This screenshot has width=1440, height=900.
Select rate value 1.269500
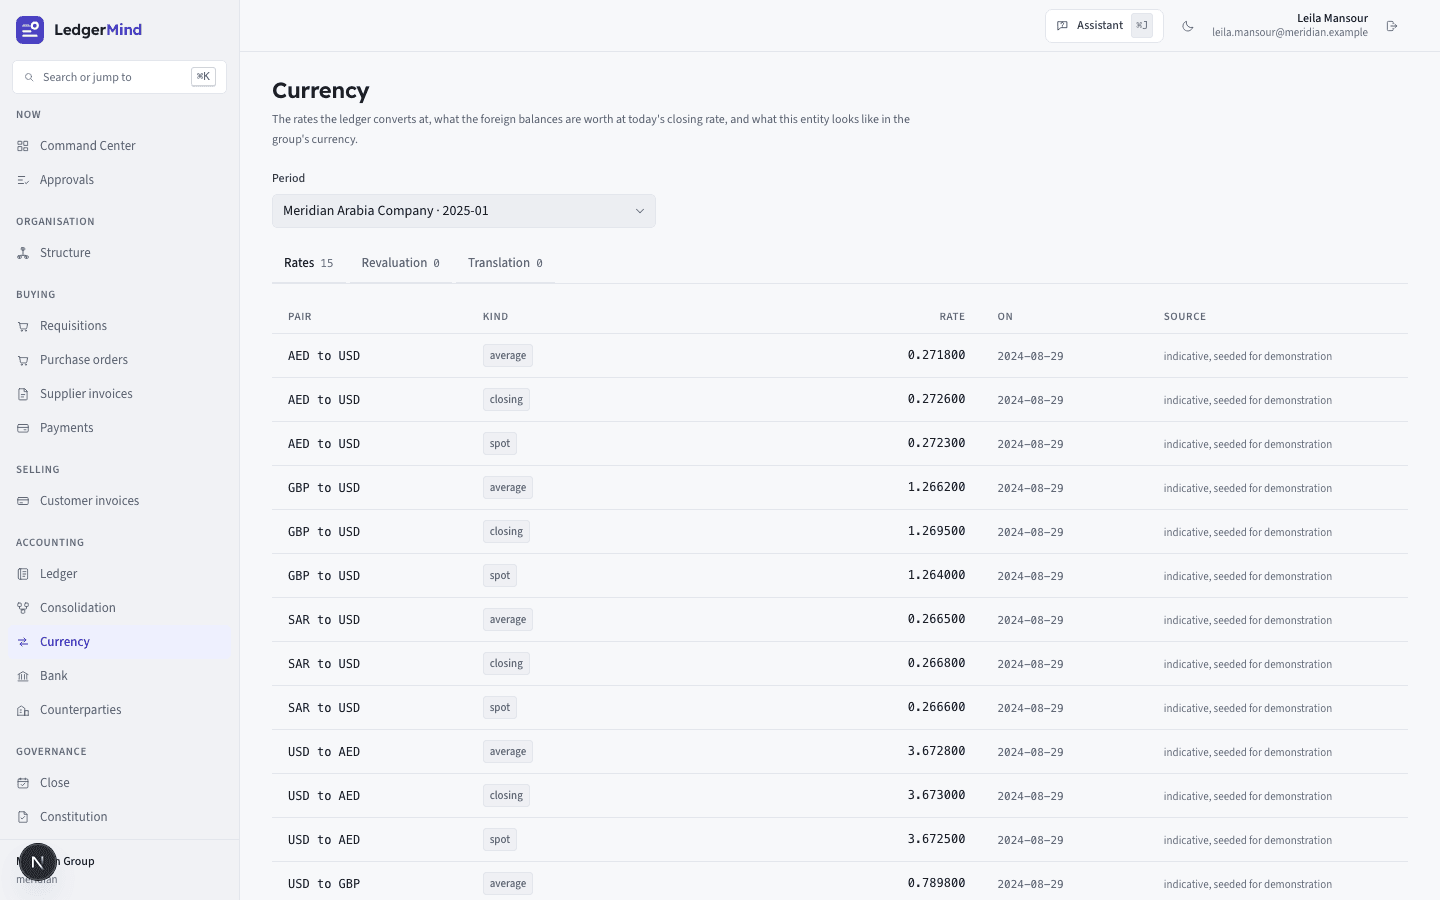(936, 531)
